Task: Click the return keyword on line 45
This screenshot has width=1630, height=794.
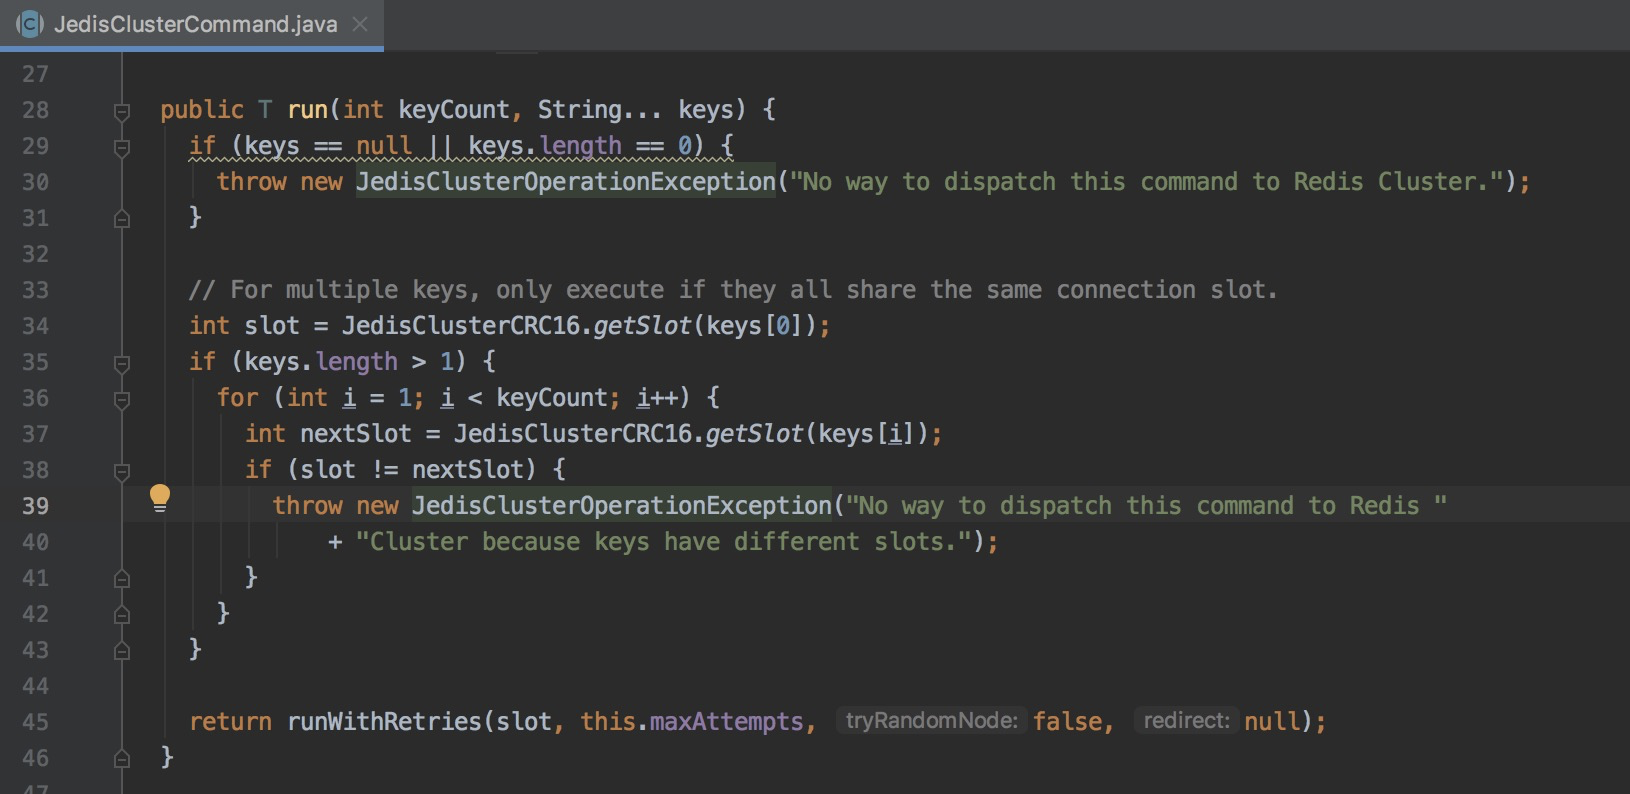Action: point(231,721)
